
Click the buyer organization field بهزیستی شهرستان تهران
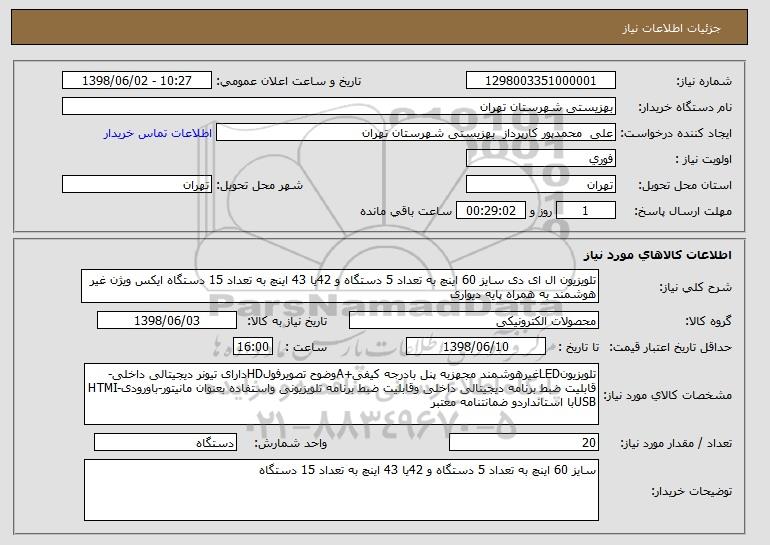[339, 107]
